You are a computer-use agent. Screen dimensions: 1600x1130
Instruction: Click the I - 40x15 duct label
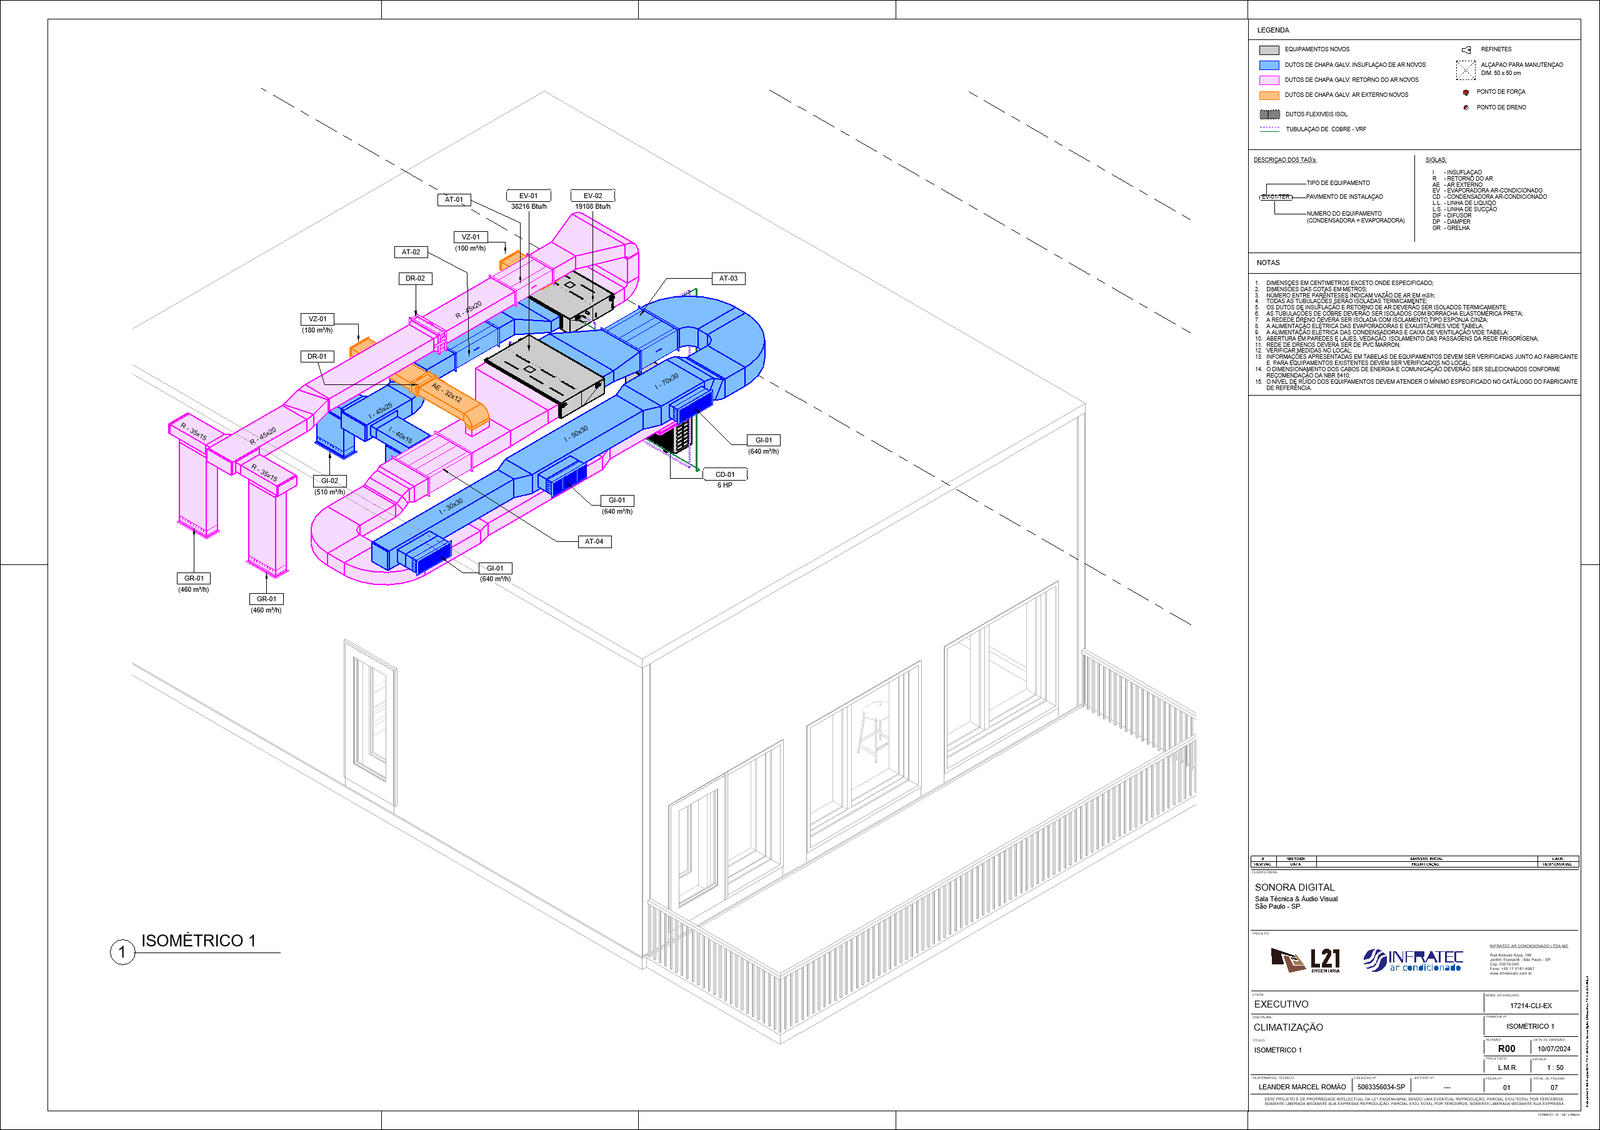coord(399,434)
